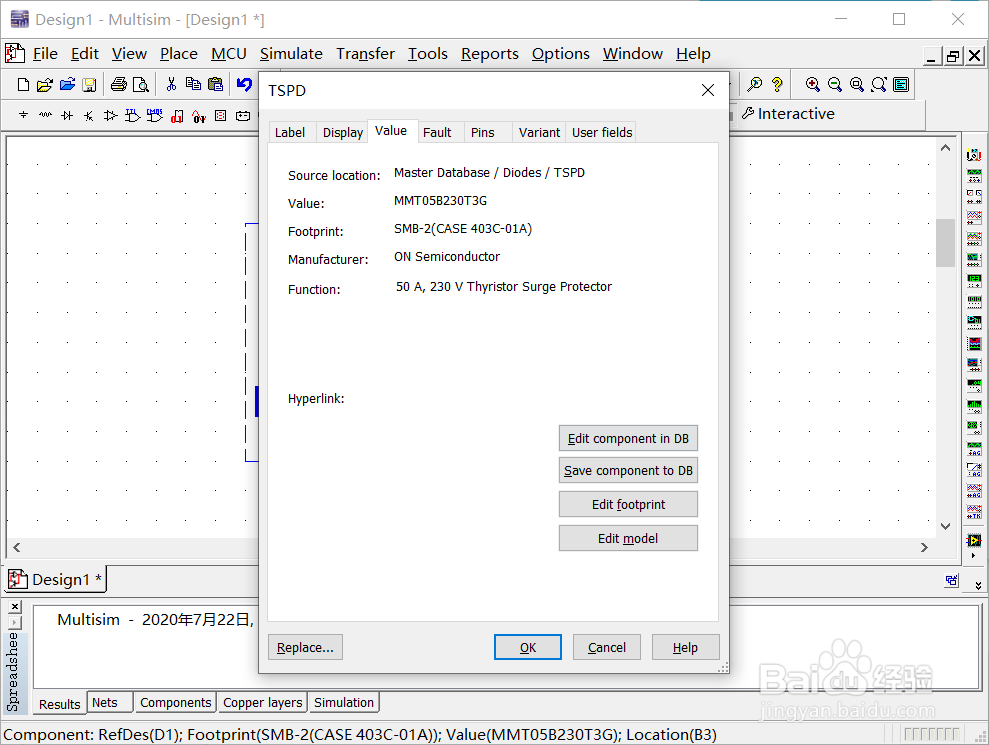Place a Basic component (resistor icon)
The width and height of the screenshot is (989, 745).
pyautogui.click(x=45, y=115)
